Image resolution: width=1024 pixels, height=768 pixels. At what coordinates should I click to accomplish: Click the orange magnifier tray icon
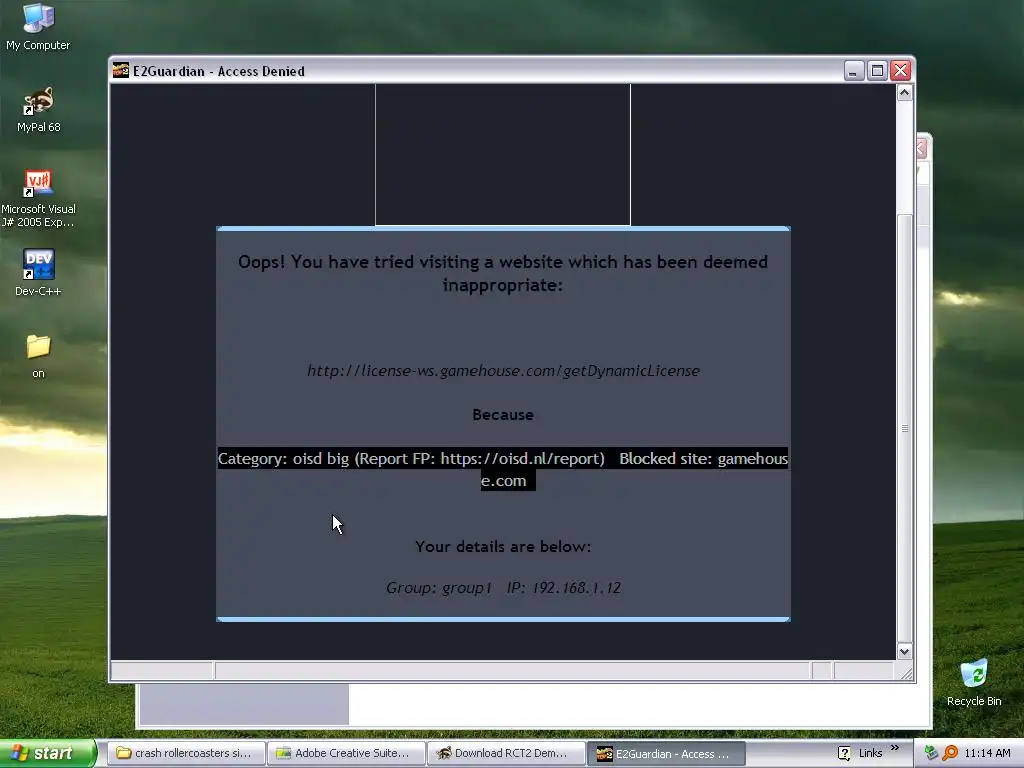[x=950, y=753]
